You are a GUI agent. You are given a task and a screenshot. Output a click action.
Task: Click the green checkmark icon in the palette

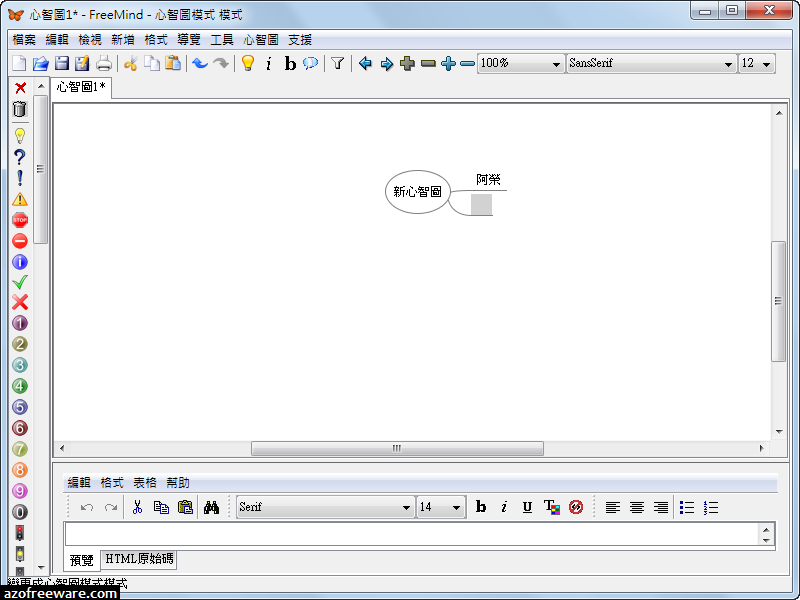(22, 282)
